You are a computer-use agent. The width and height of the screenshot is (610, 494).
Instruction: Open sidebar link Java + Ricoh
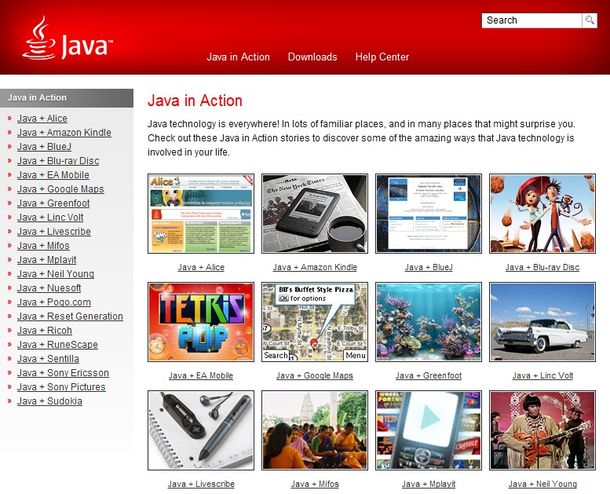[x=45, y=330]
